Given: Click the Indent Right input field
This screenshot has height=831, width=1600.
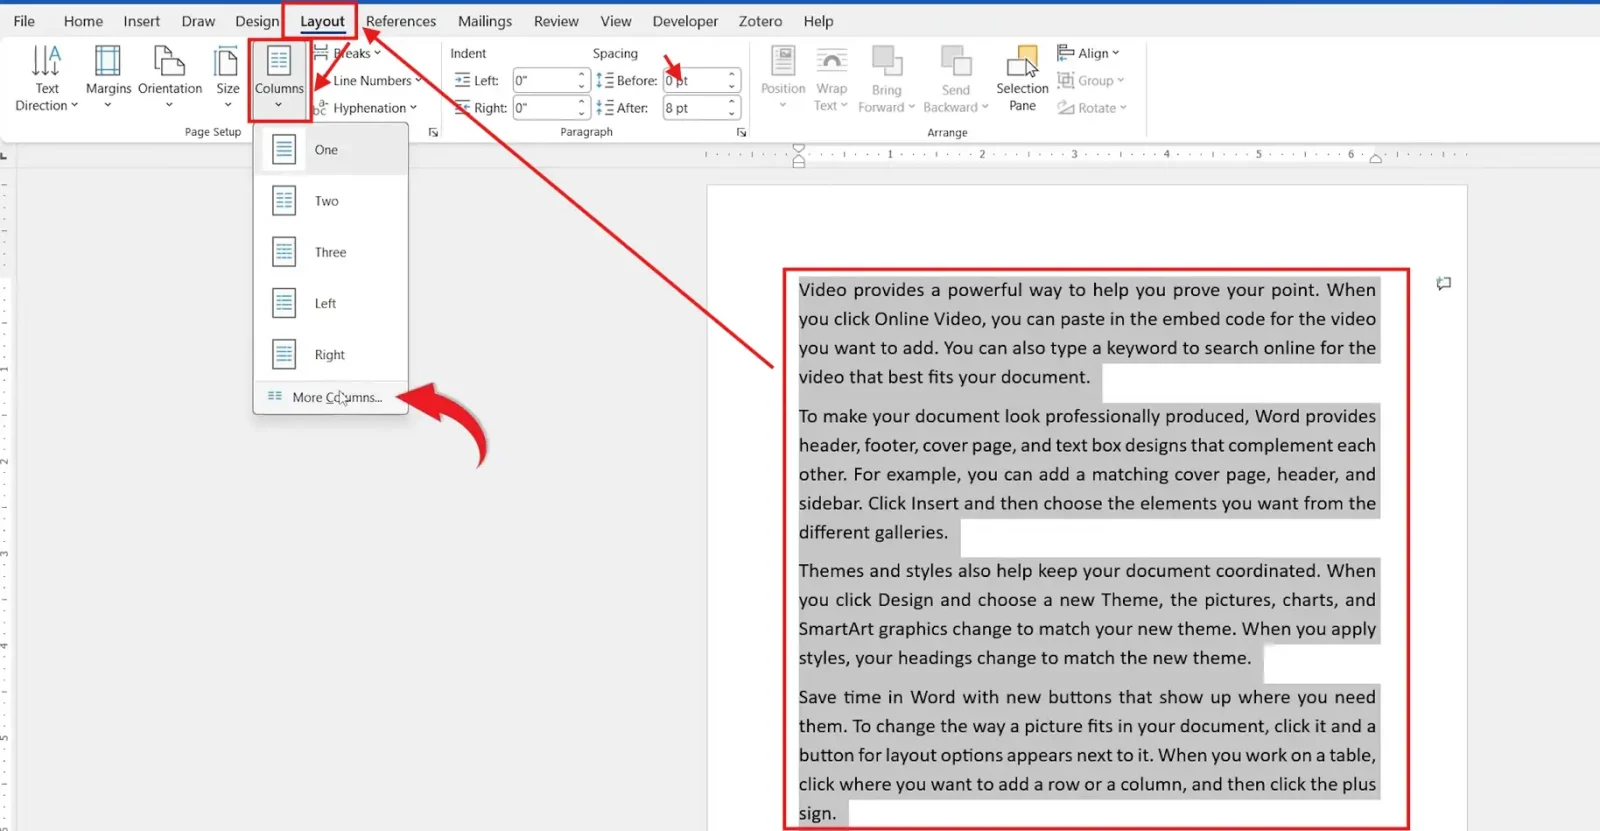Looking at the screenshot, I should coord(544,108).
